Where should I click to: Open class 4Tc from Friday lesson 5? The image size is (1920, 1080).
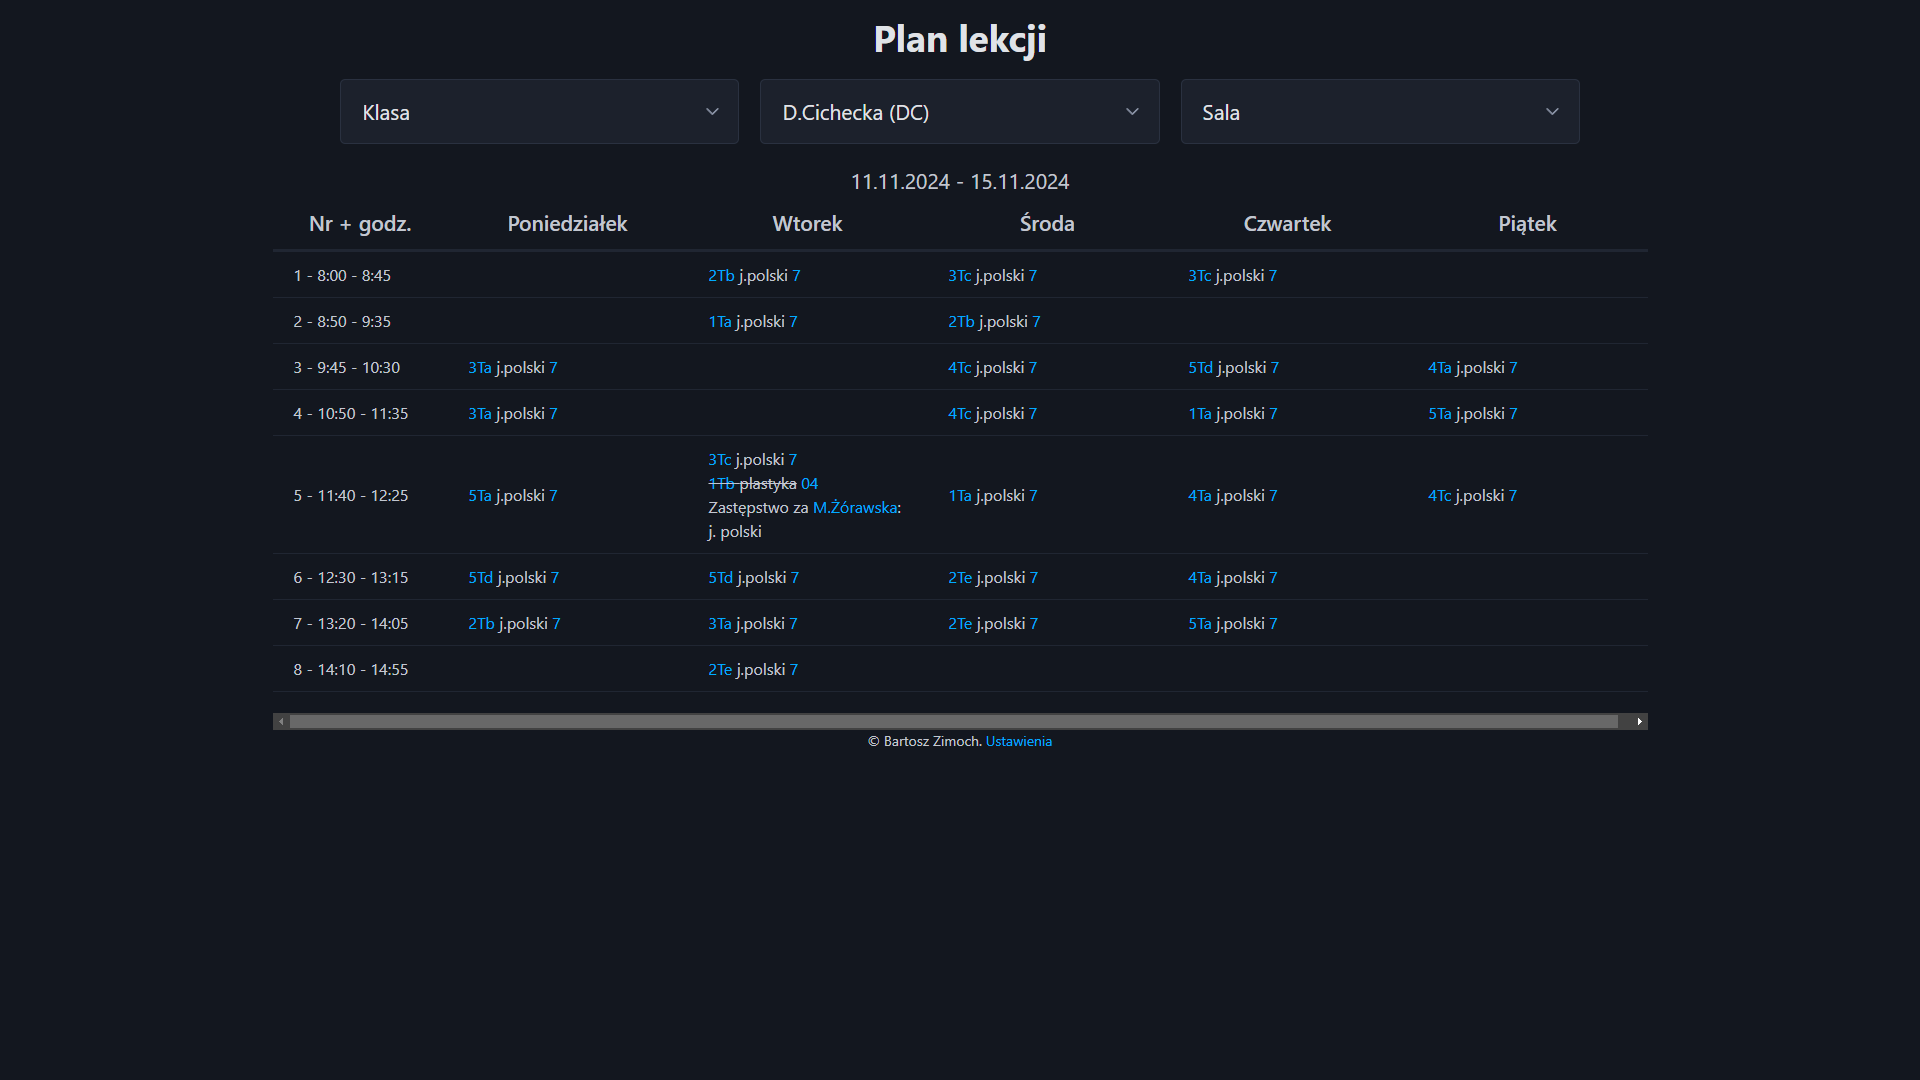(x=1438, y=495)
